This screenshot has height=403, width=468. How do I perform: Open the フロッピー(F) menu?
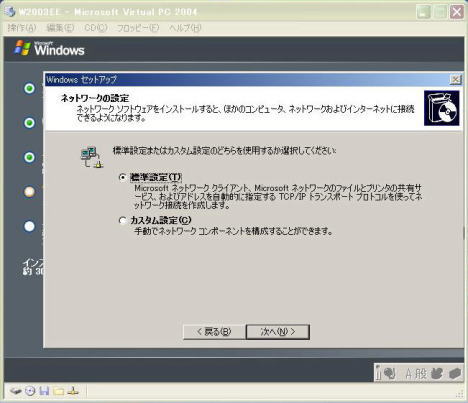pos(138,28)
